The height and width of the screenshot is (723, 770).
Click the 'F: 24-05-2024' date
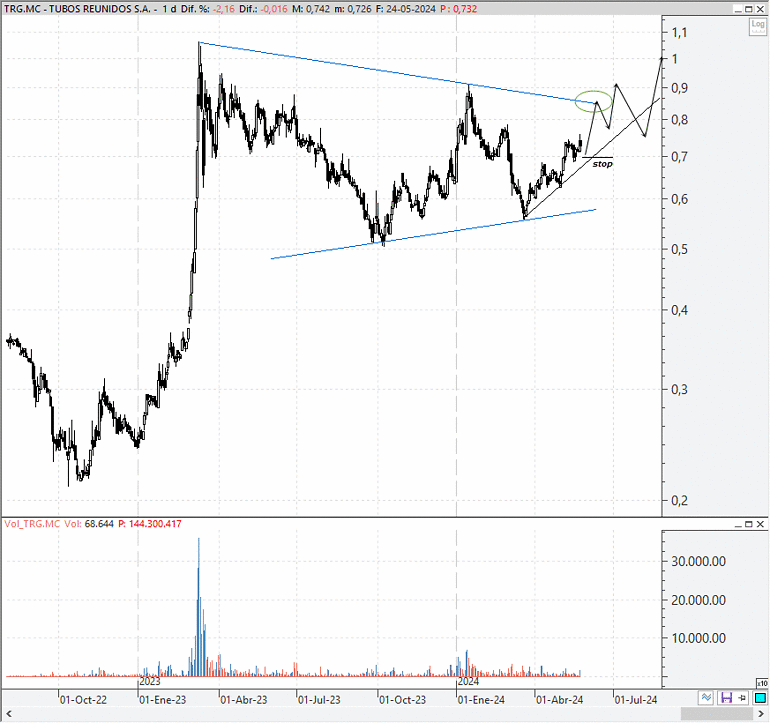[x=406, y=9]
